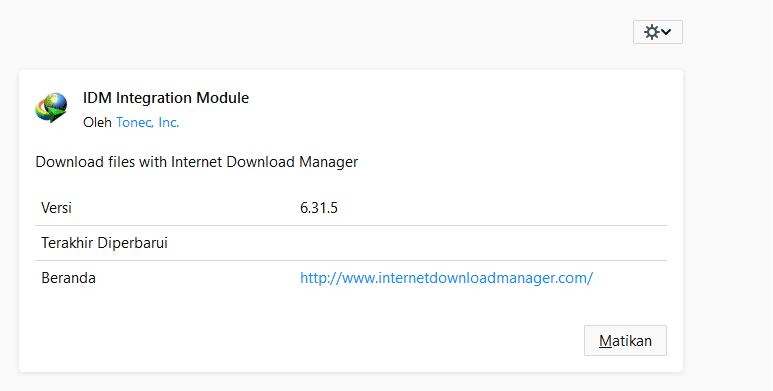Select the Download files description text
Image resolution: width=773 pixels, height=391 pixels.
pyautogui.click(x=197, y=162)
